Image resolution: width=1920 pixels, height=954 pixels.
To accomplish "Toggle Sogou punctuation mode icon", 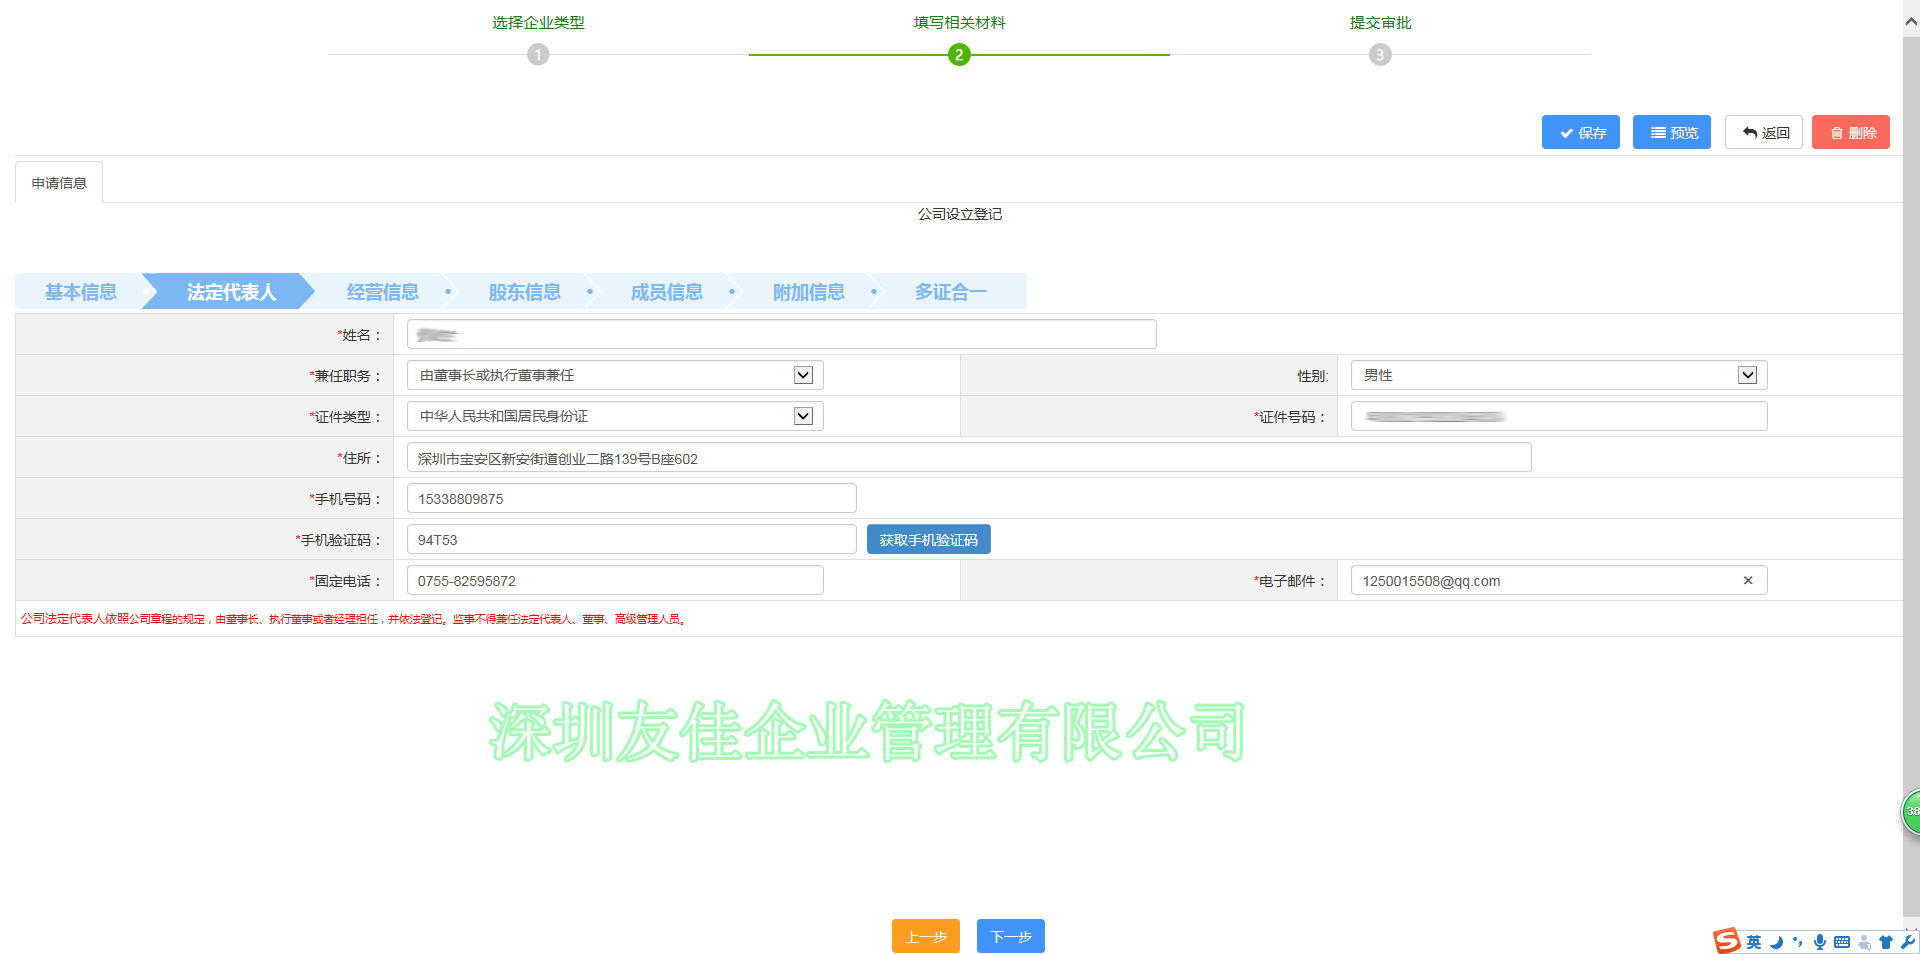I will [1797, 942].
